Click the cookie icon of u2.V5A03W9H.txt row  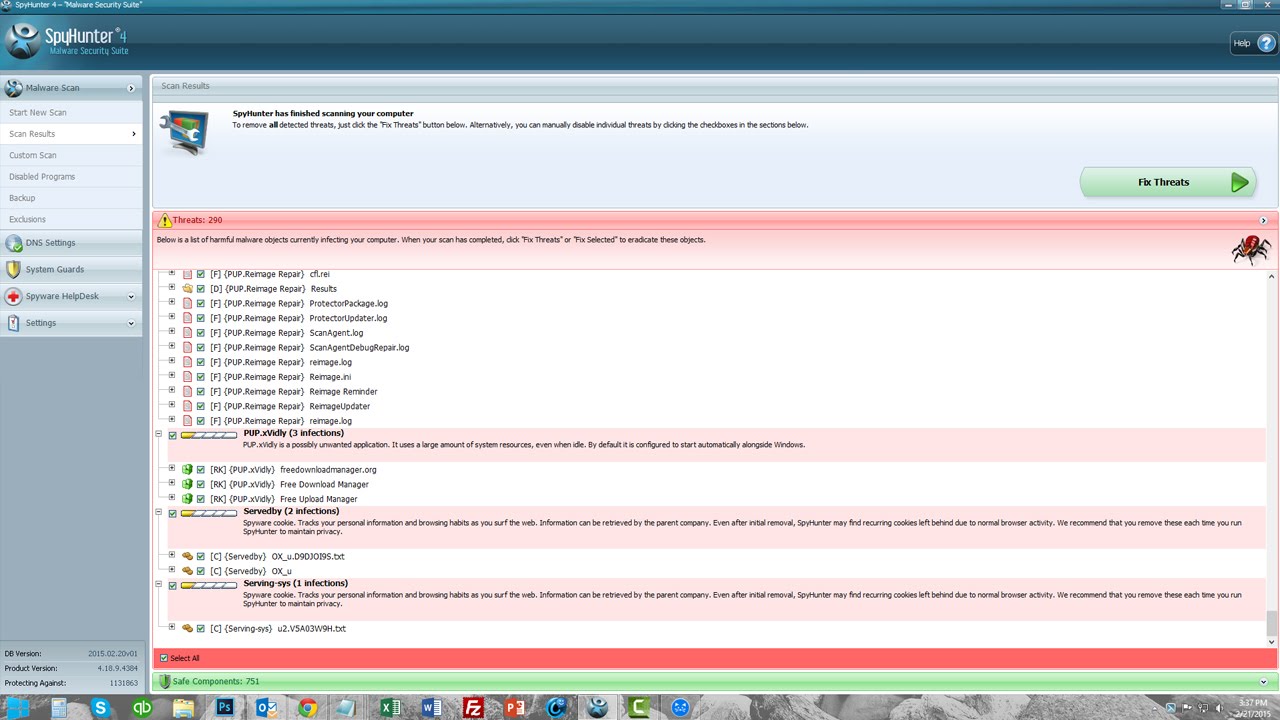(187, 628)
